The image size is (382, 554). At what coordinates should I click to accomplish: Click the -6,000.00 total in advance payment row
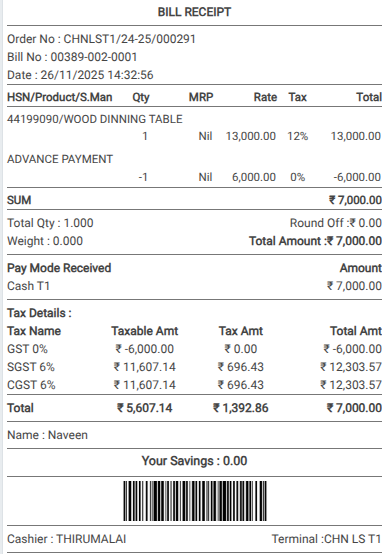[x=357, y=177]
